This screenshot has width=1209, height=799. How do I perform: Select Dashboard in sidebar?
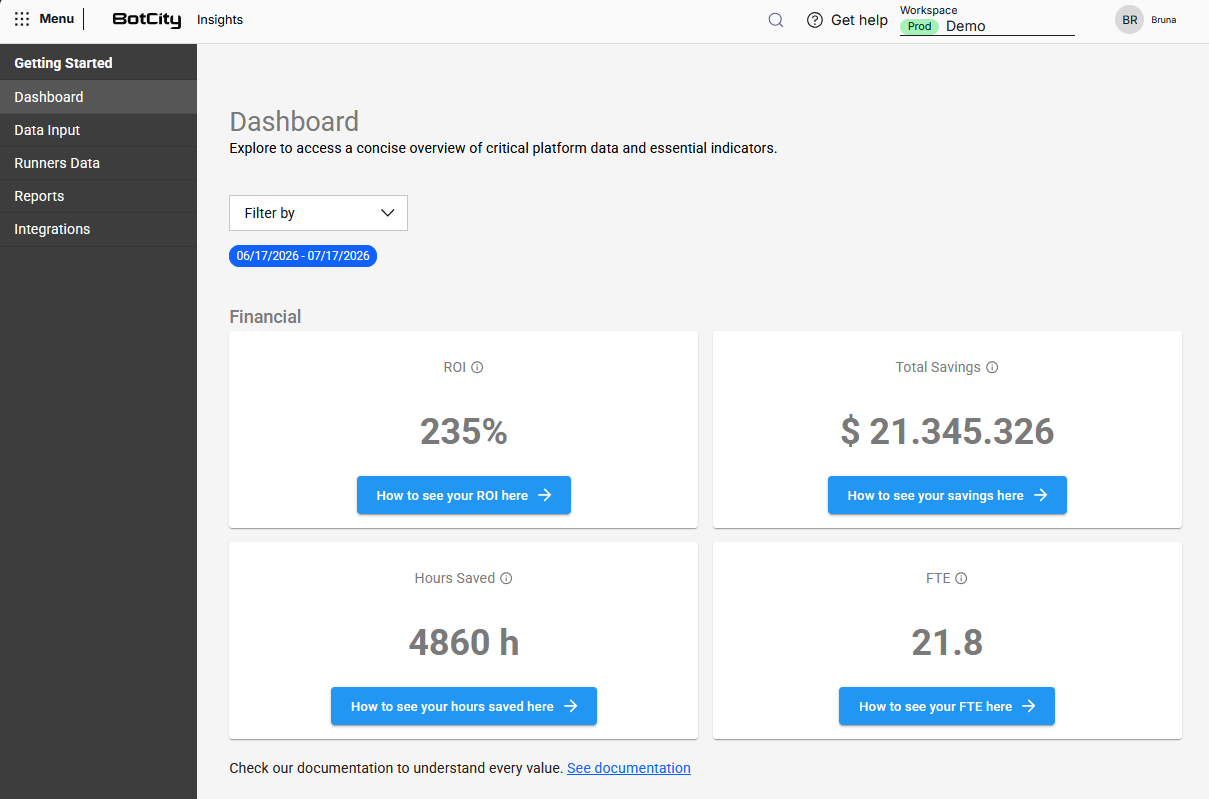click(98, 97)
